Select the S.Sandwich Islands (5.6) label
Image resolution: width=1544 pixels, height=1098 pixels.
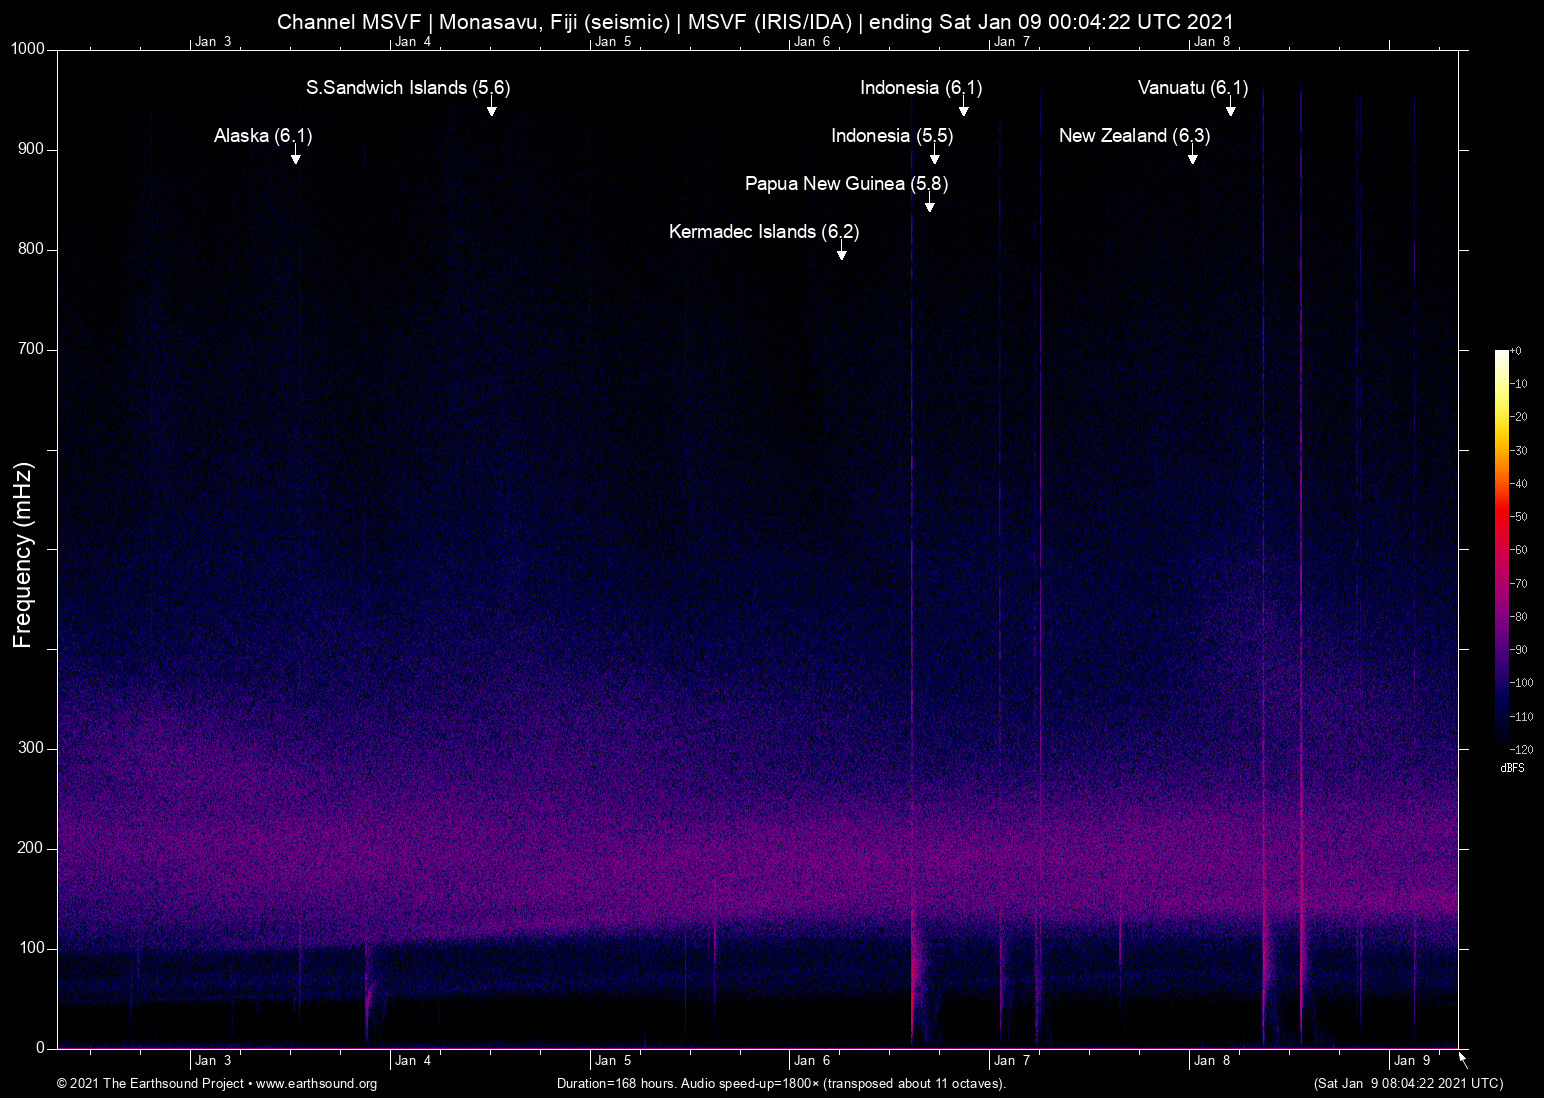click(x=408, y=88)
